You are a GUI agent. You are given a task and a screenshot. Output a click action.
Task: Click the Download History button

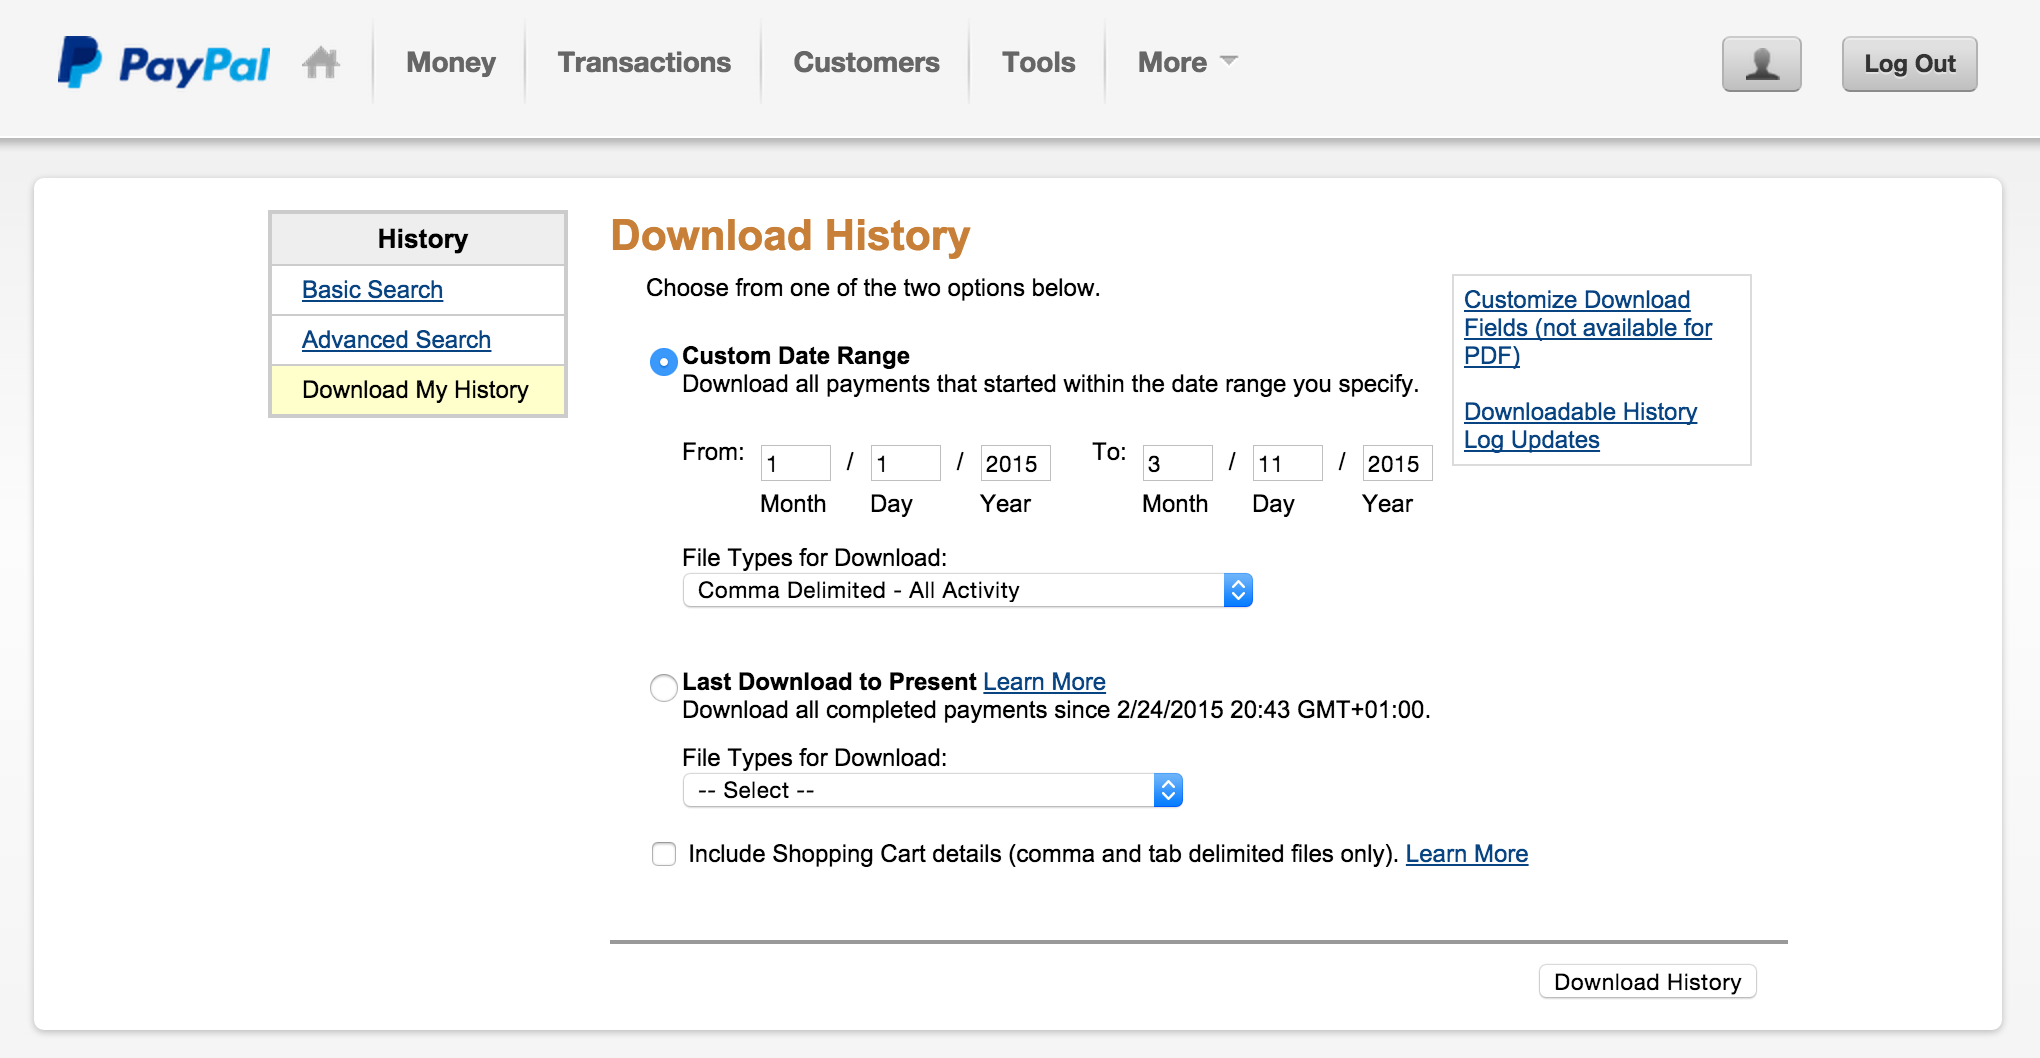1648,982
